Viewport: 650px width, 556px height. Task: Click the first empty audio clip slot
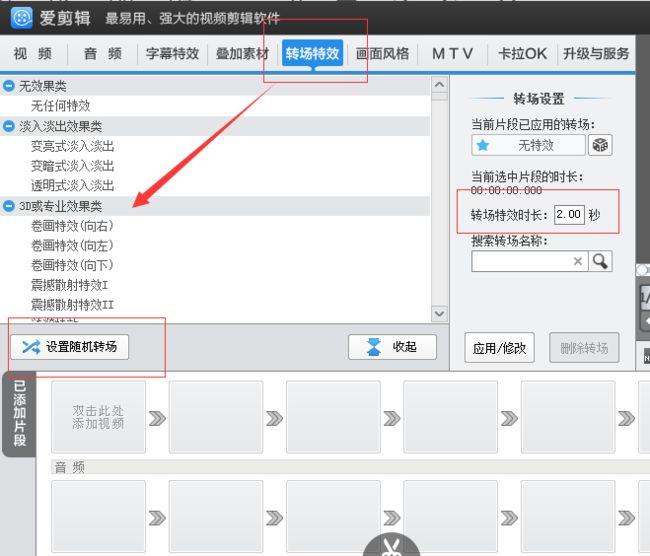[x=98, y=516]
